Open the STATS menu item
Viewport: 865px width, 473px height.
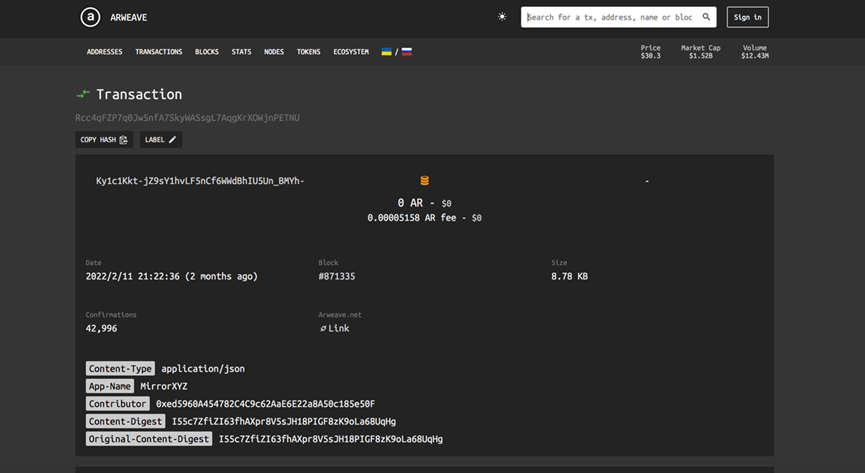pyautogui.click(x=242, y=52)
